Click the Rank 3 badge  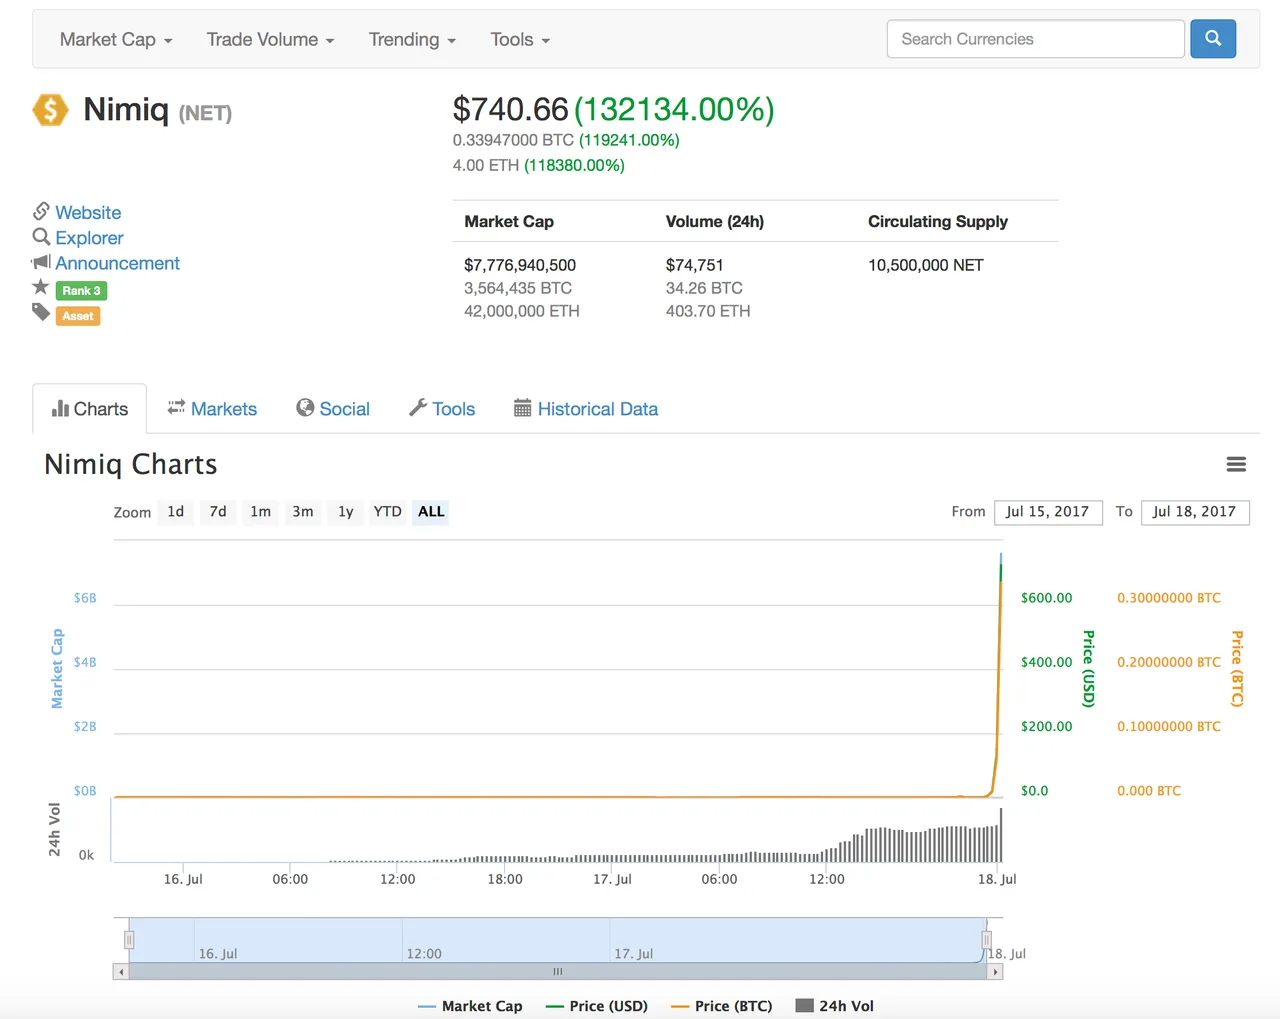(81, 291)
